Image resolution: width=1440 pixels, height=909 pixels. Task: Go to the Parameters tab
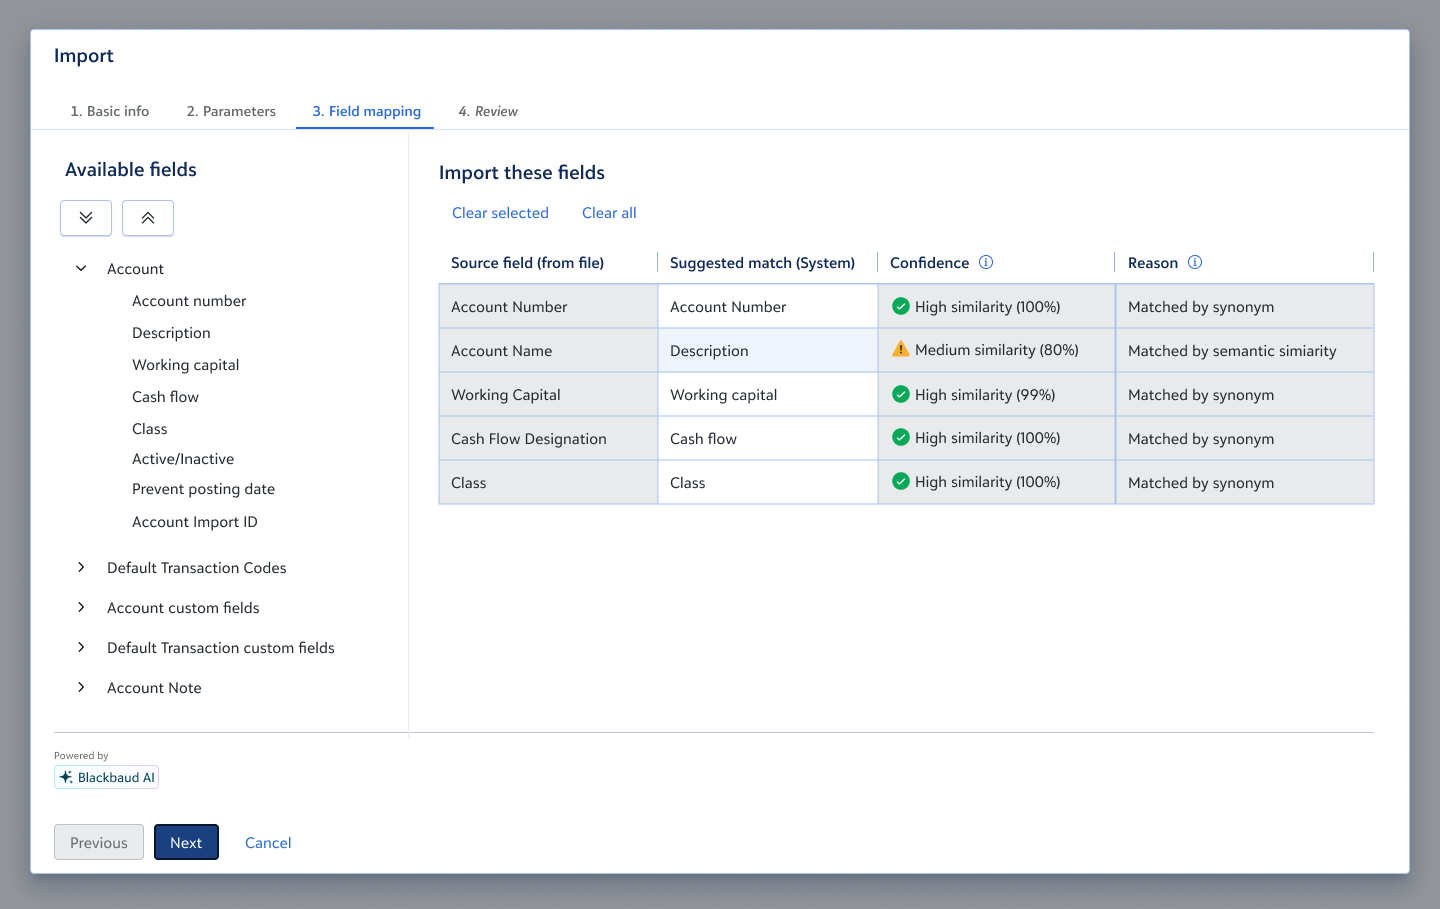[231, 111]
